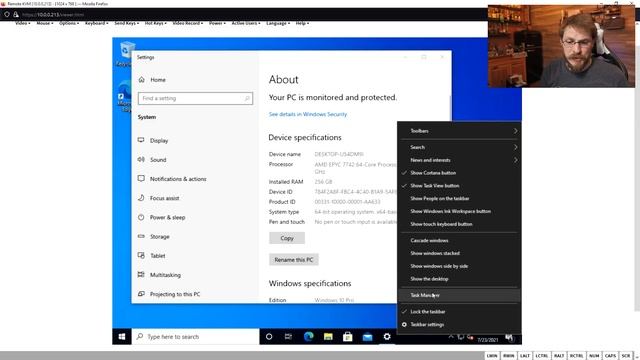Toggle Show Cortana button
Screen dimensions: 640x360
(x=459, y=173)
